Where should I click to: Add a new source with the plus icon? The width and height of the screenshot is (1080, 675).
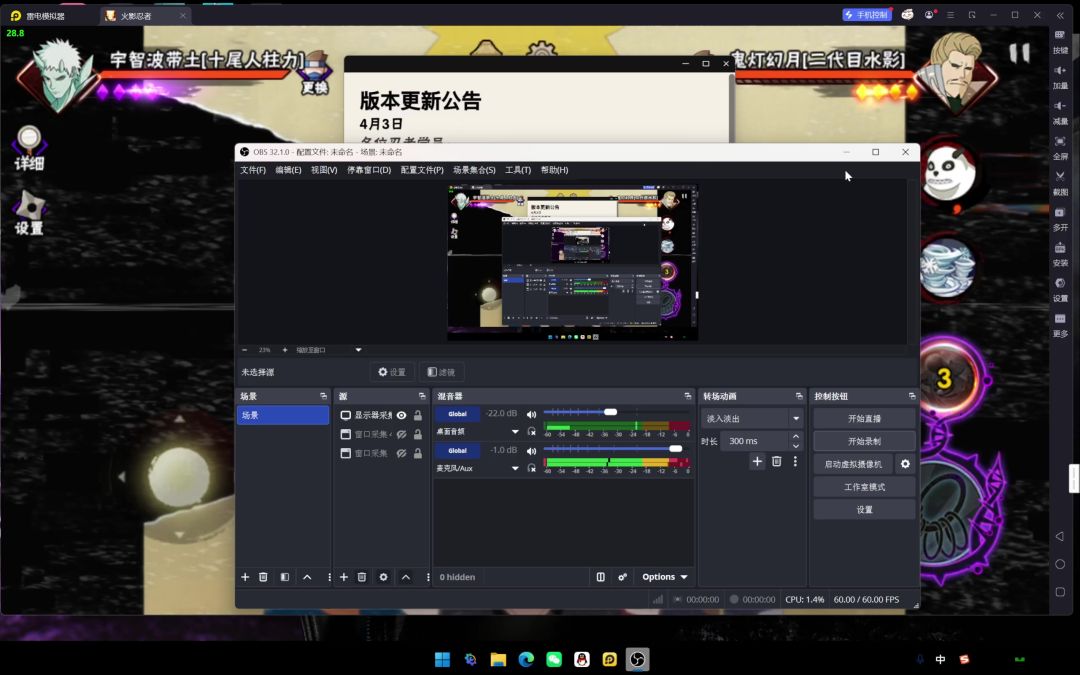pyautogui.click(x=344, y=577)
